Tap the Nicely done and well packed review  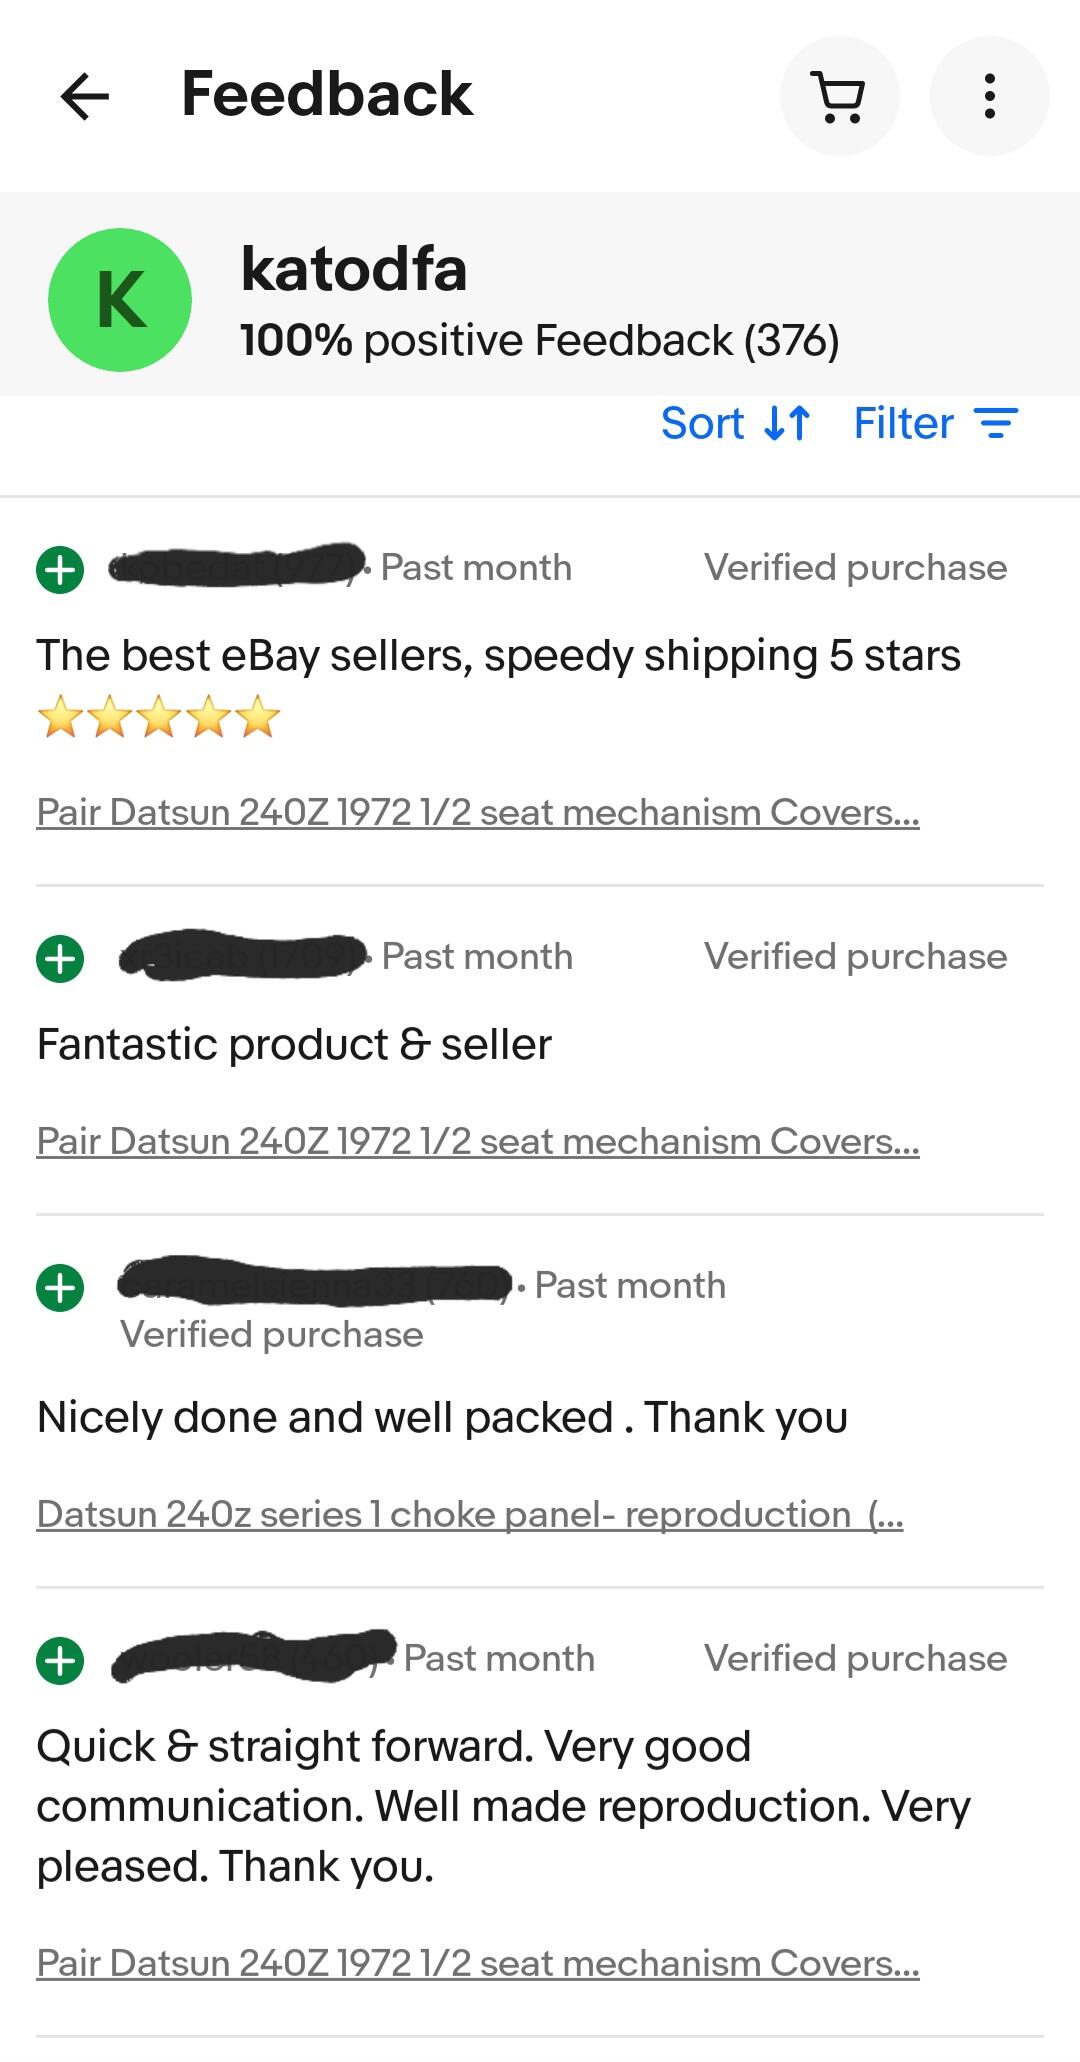442,1417
